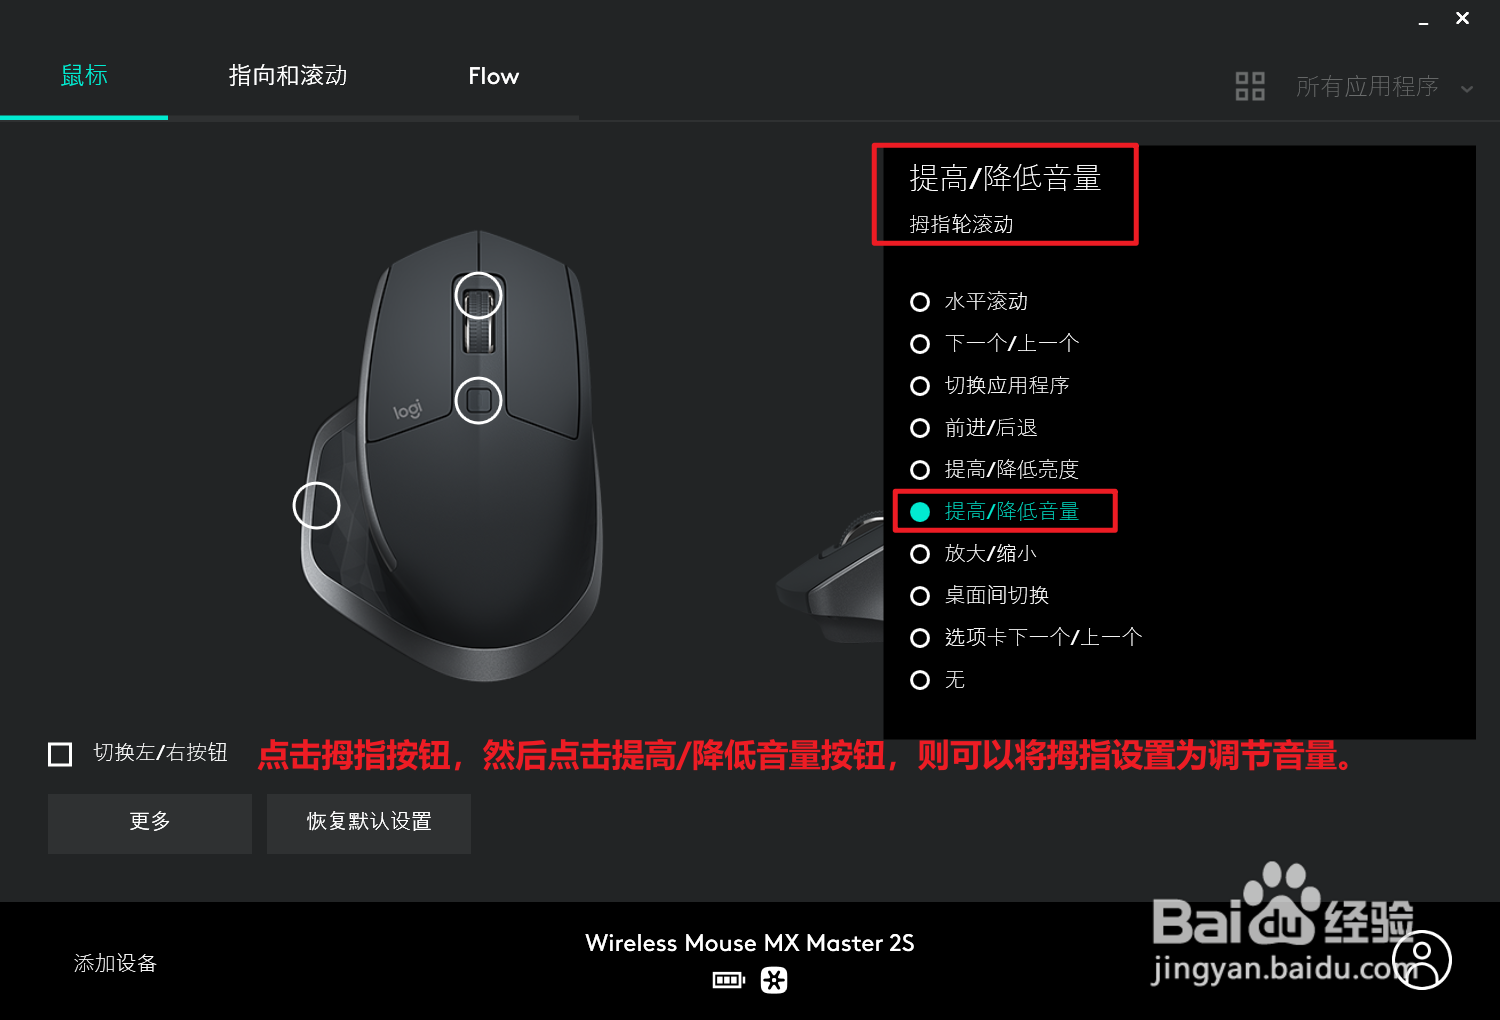This screenshot has height=1020, width=1500.
Task: Open the user account profile icon
Action: 1421,960
